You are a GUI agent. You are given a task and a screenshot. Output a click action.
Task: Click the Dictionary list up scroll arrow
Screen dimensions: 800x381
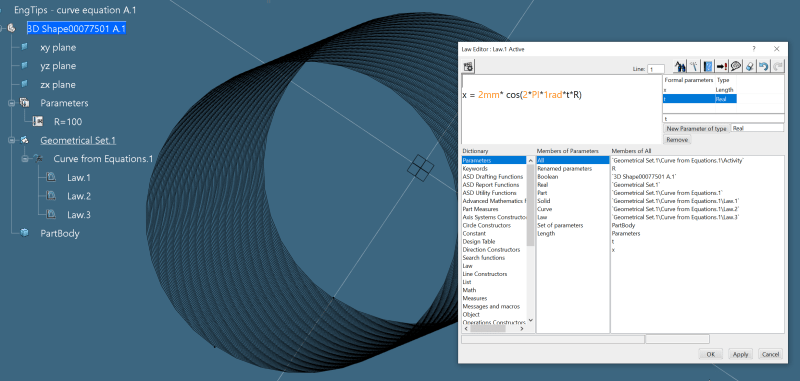(531, 161)
